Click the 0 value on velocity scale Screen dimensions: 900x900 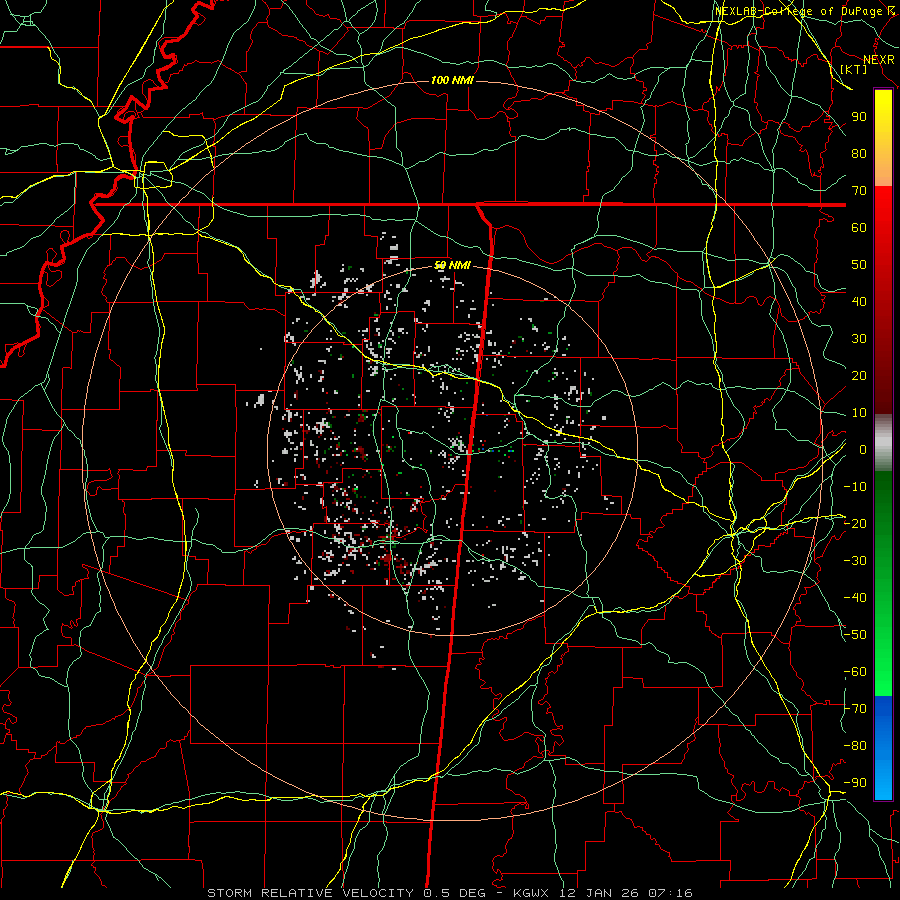863,449
